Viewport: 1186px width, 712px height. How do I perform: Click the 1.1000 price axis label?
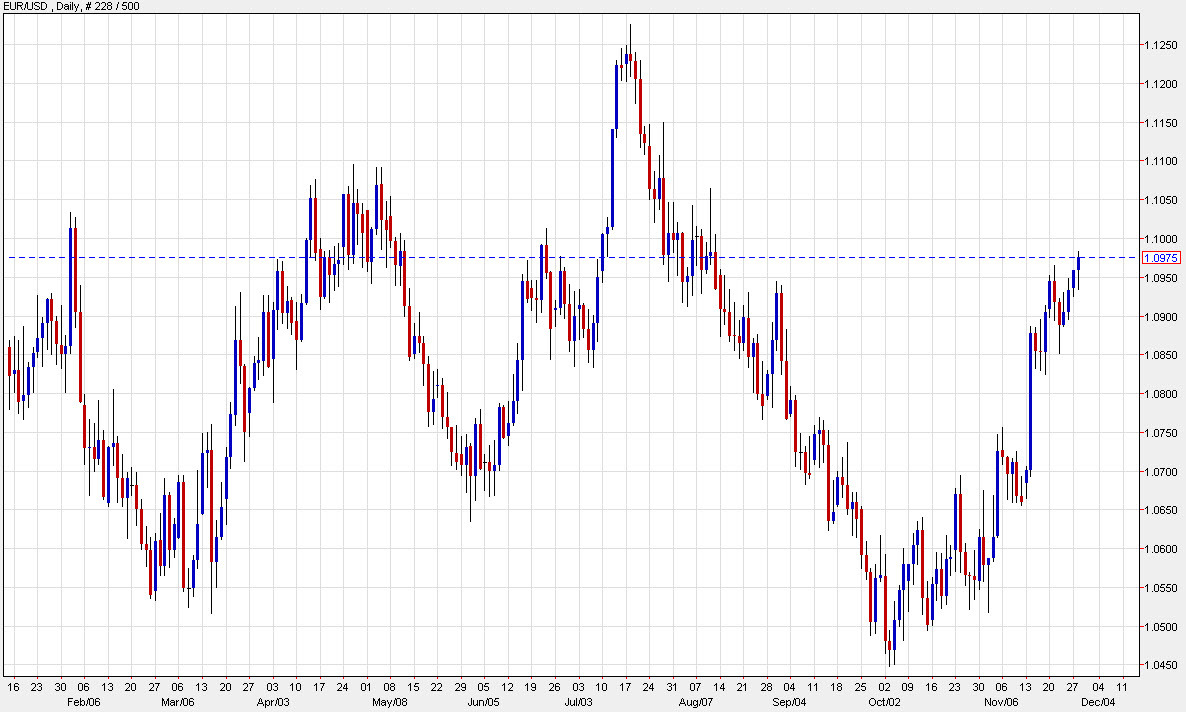point(1159,238)
